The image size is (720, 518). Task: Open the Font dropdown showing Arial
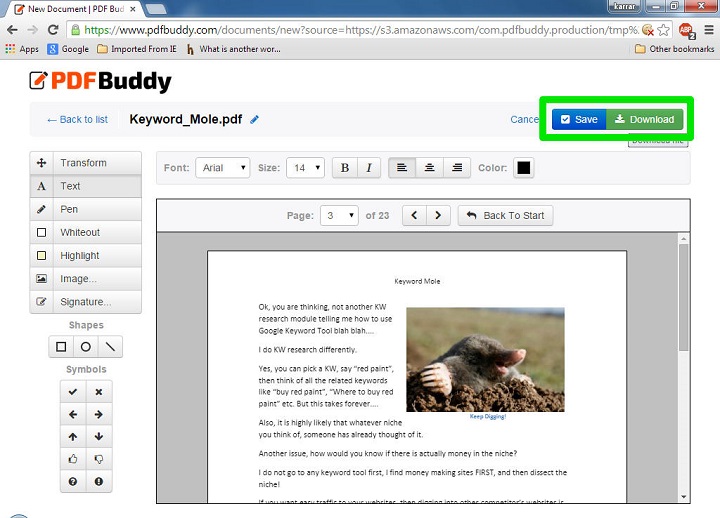tap(223, 168)
